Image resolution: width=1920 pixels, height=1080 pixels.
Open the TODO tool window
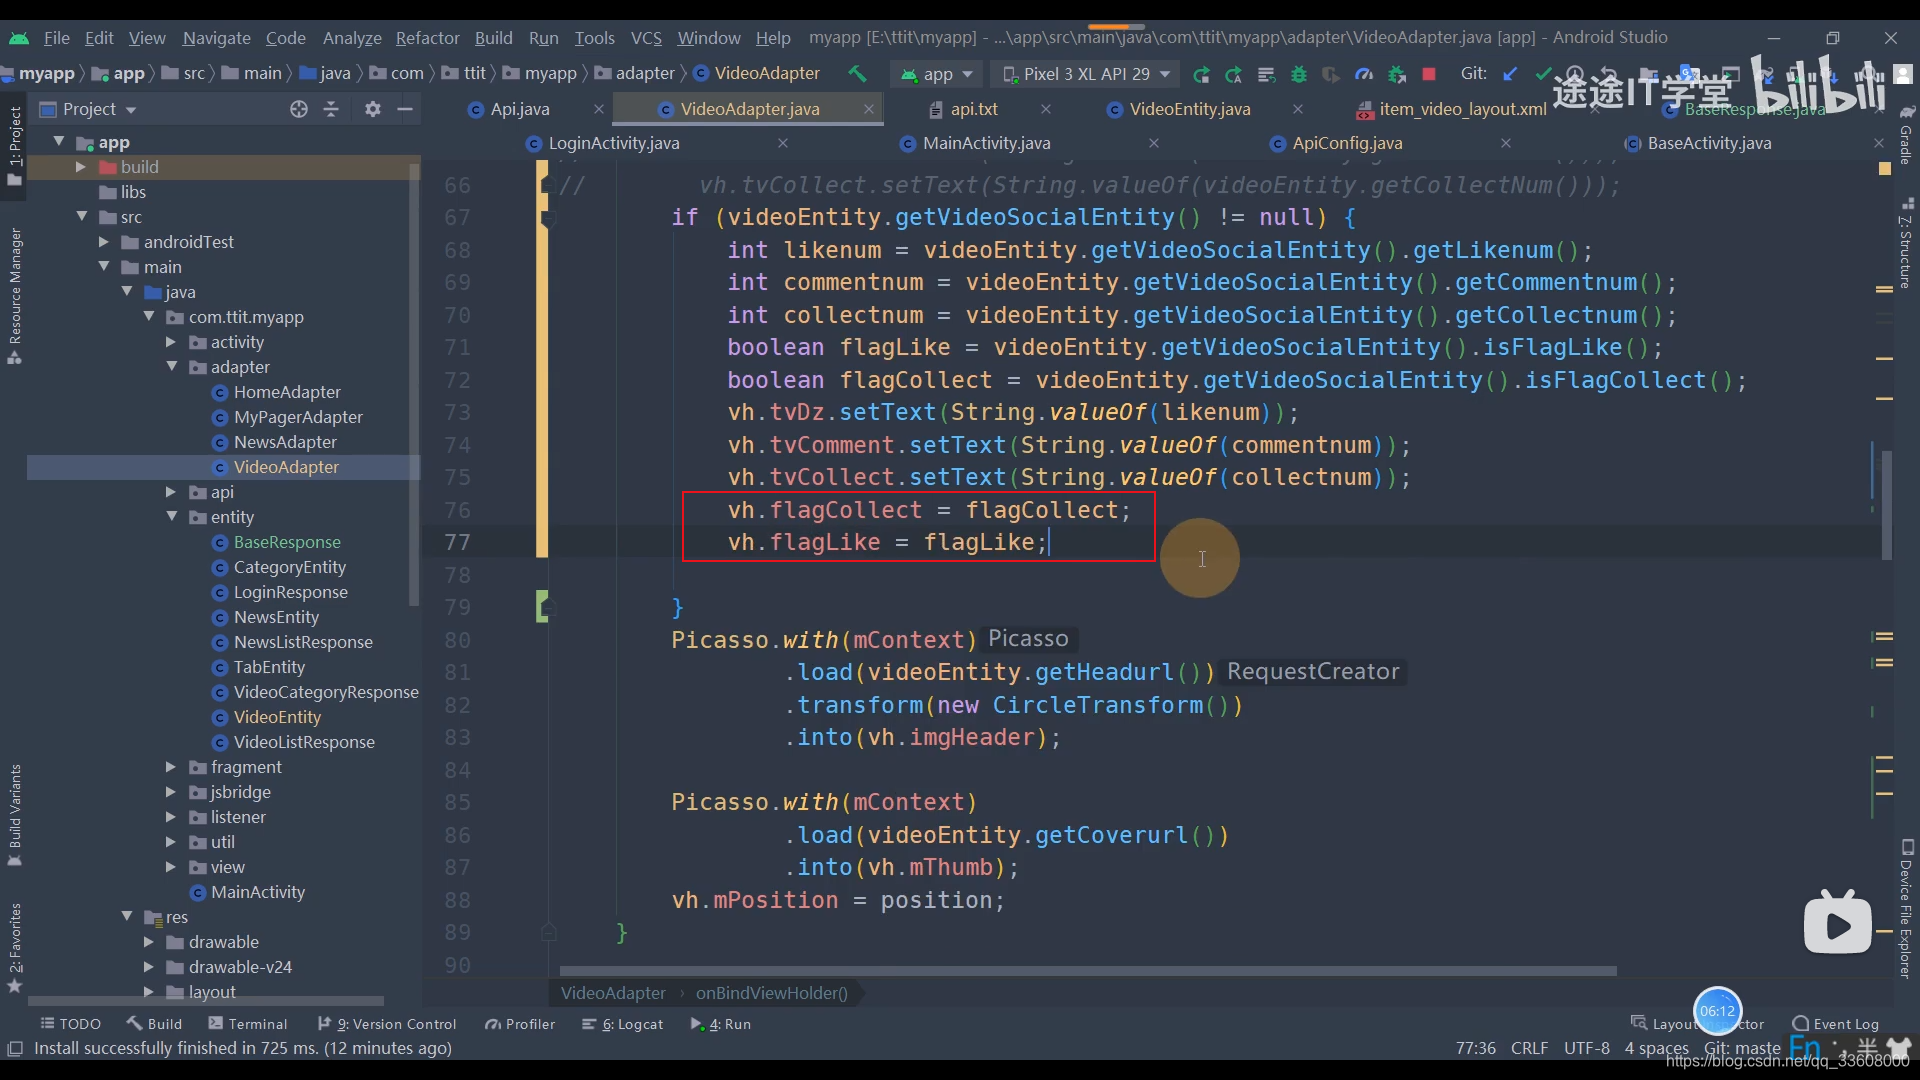(70, 1023)
